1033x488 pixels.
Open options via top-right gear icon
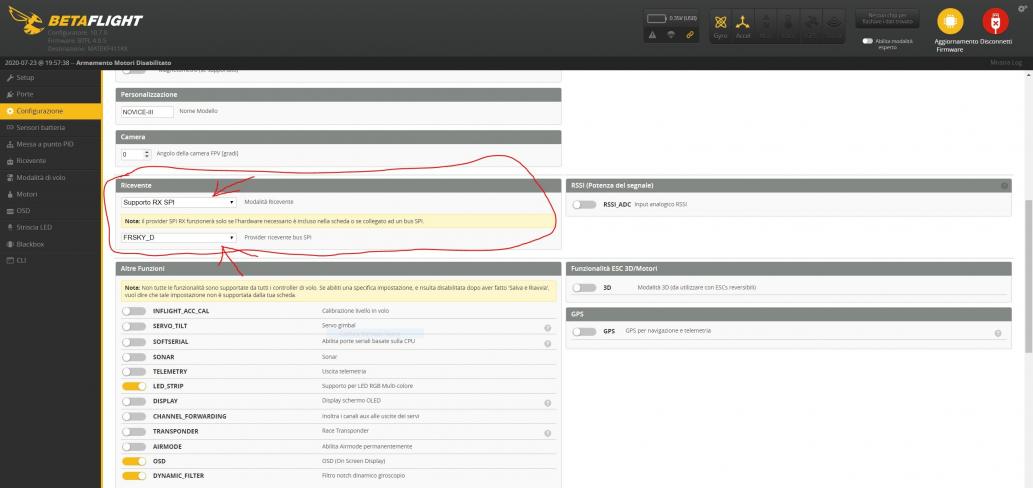pos(1022,7)
